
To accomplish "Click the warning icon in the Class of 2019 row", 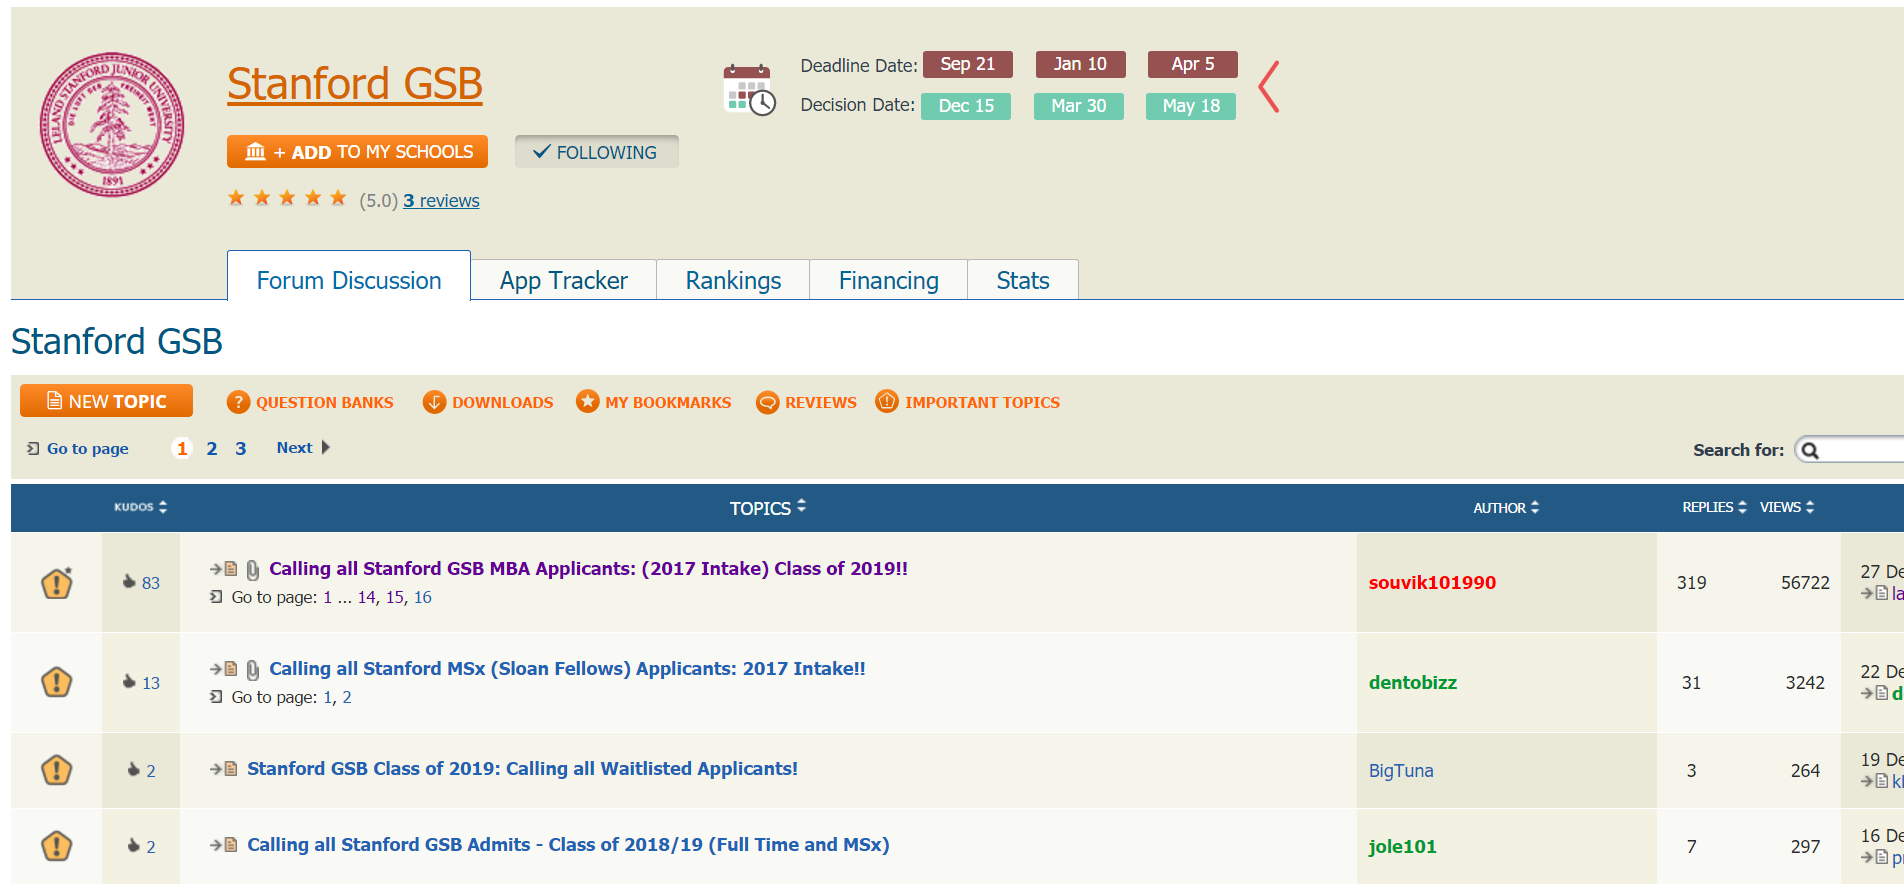I will (57, 583).
